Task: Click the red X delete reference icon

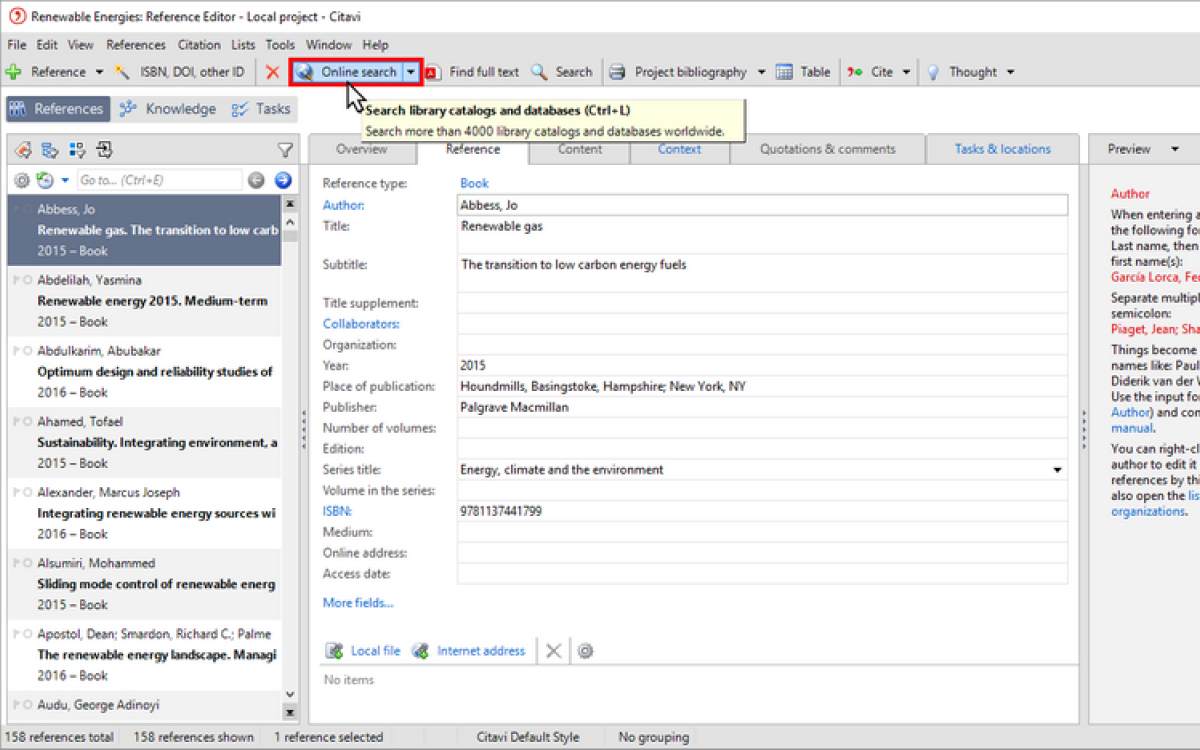Action: (272, 72)
